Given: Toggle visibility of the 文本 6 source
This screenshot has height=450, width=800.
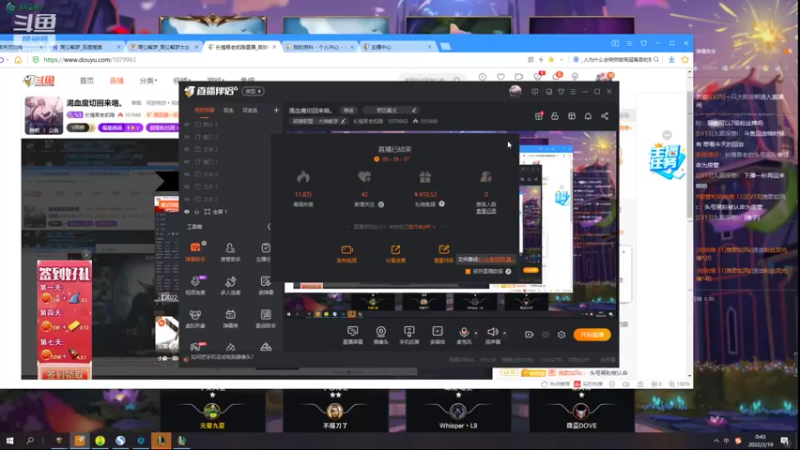Looking at the screenshot, I should (x=187, y=174).
